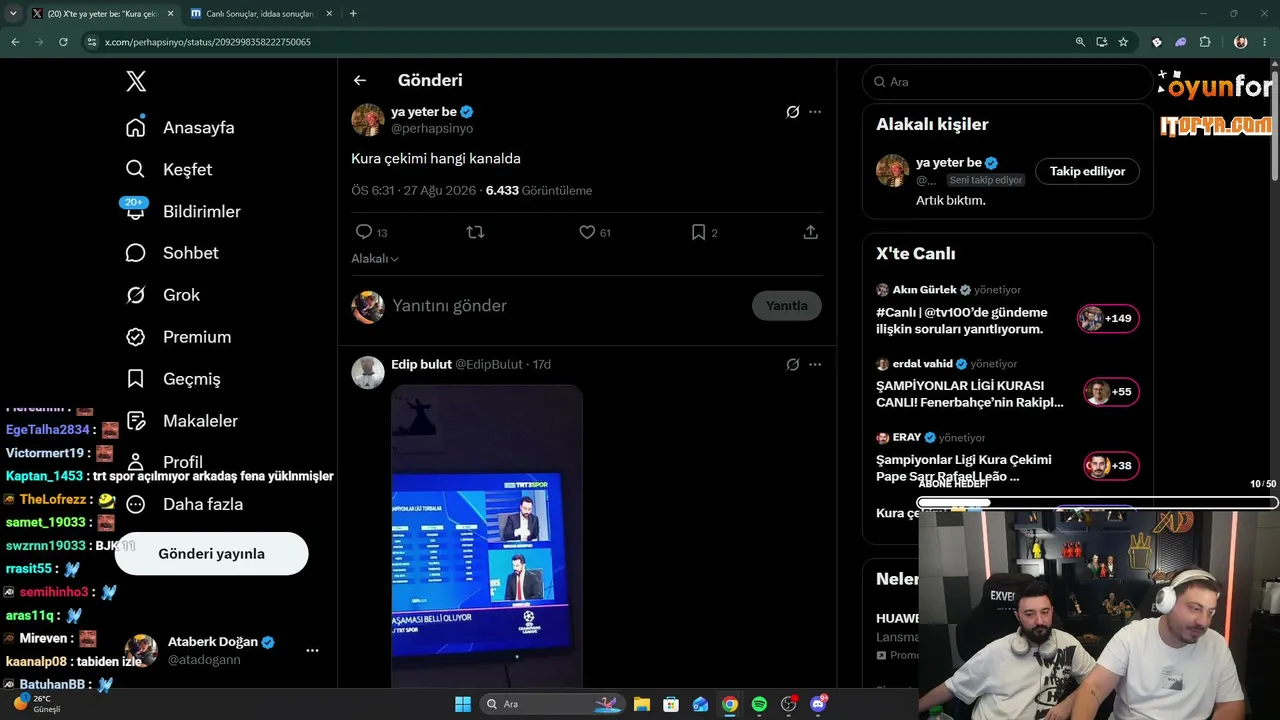Click the 6.433 Görüntüleme view count
This screenshot has width=1280, height=720.
pos(539,190)
